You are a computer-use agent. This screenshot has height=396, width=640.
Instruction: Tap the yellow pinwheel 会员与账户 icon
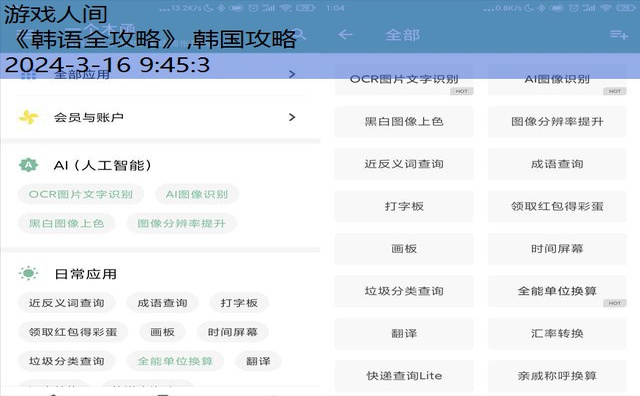29,118
